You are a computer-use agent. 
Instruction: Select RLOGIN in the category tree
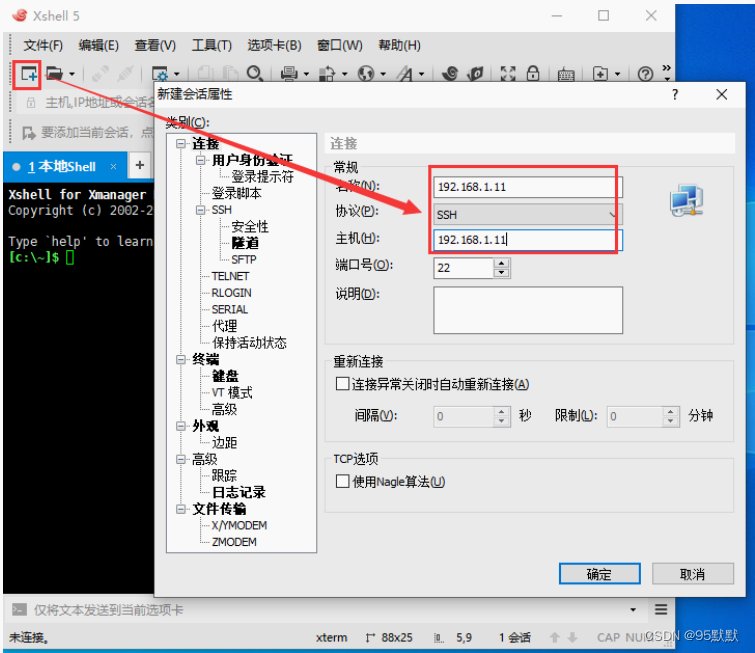pos(231,293)
